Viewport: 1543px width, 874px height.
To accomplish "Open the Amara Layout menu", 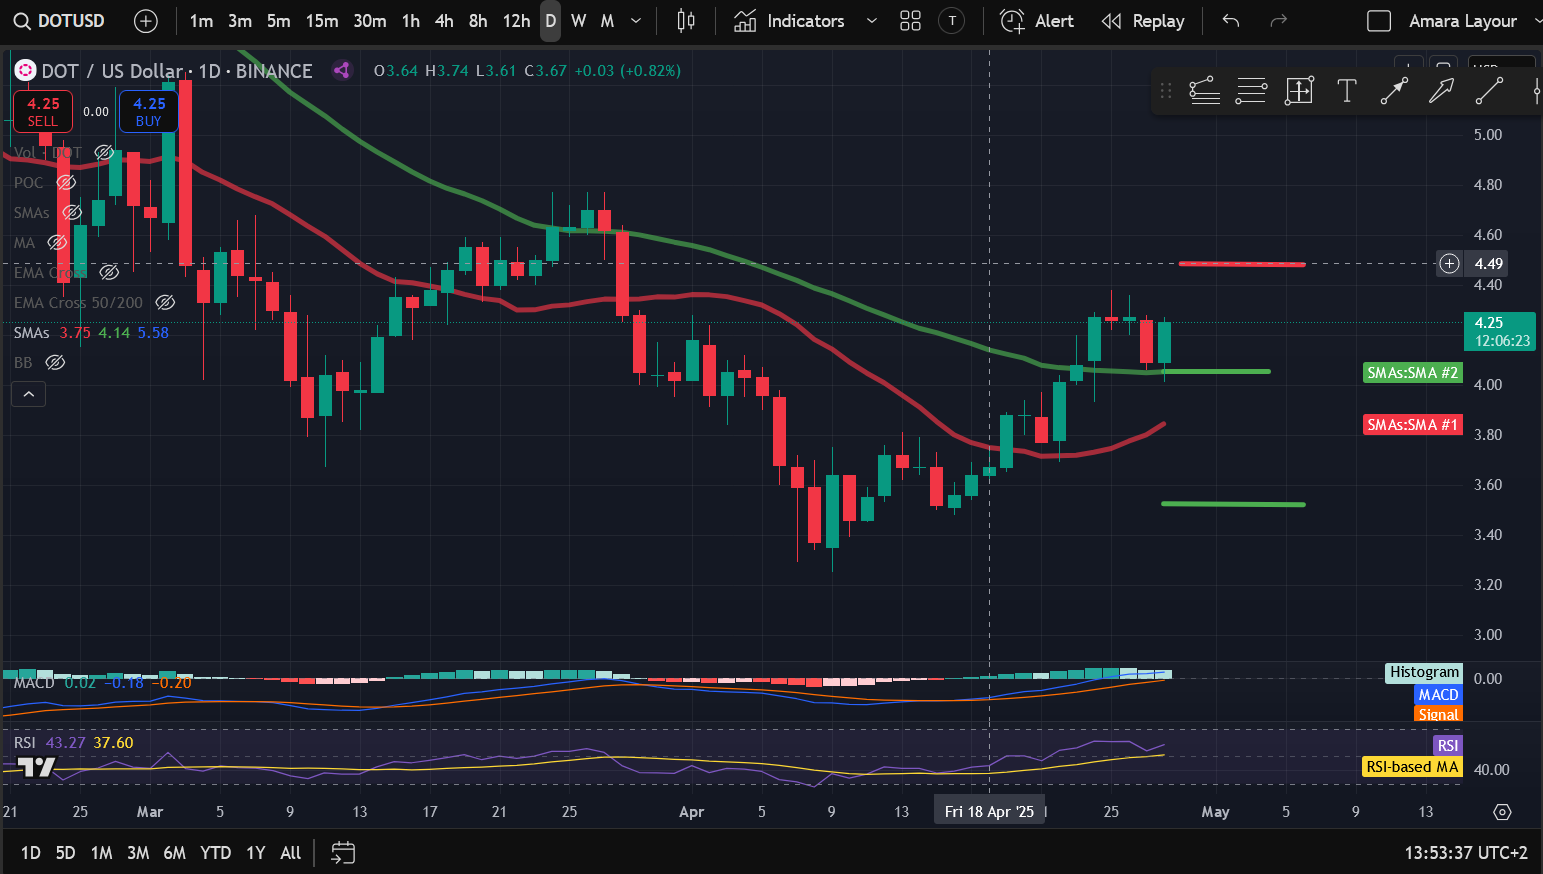I will click(x=1462, y=21).
